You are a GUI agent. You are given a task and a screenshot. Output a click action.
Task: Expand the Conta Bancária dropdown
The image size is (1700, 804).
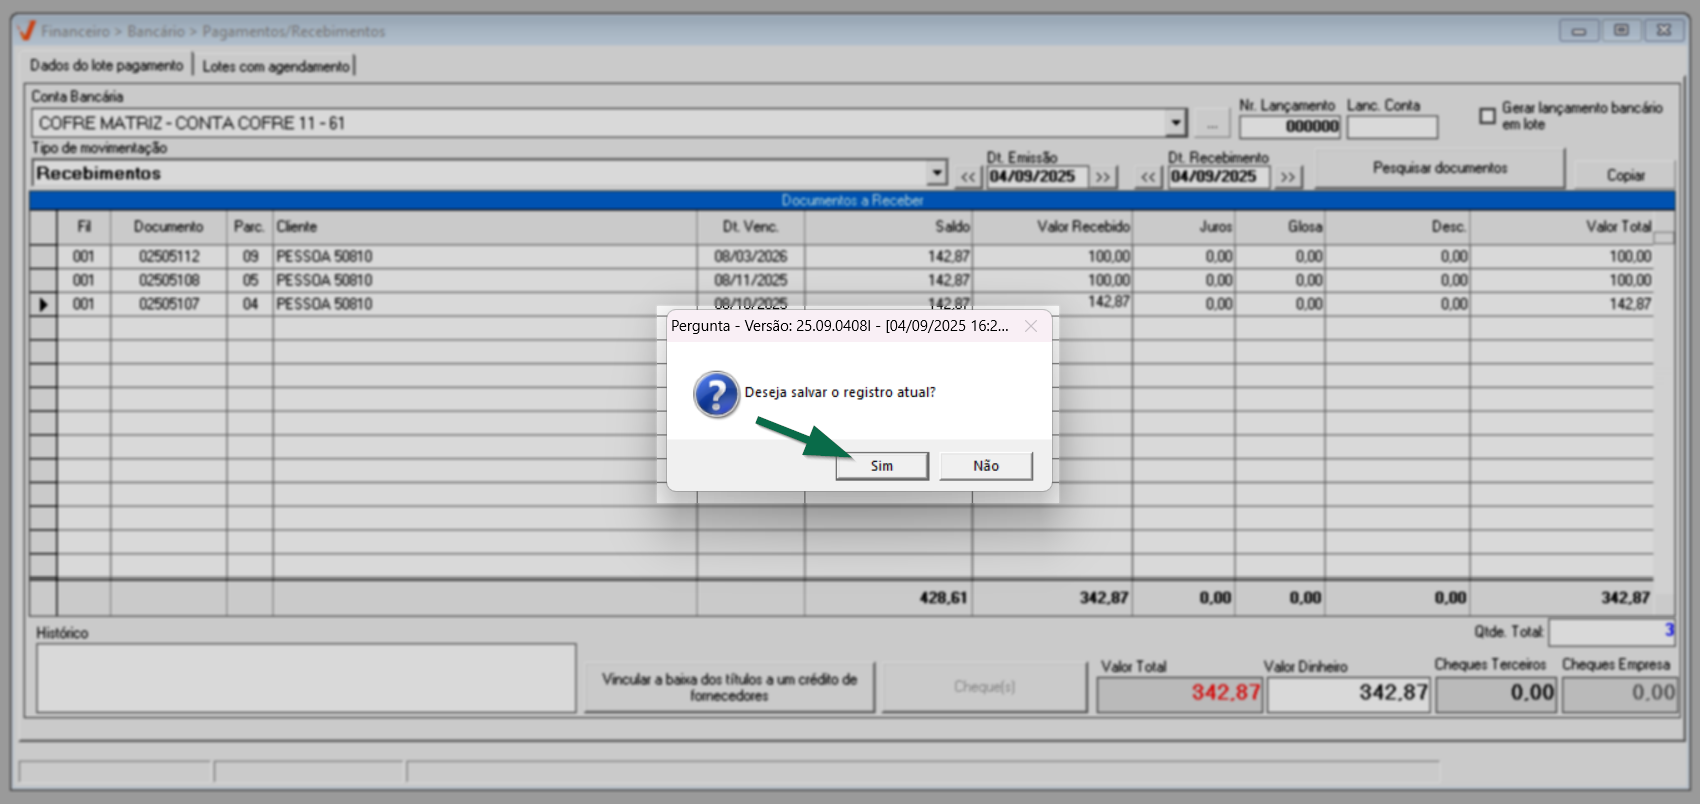[x=1176, y=123]
